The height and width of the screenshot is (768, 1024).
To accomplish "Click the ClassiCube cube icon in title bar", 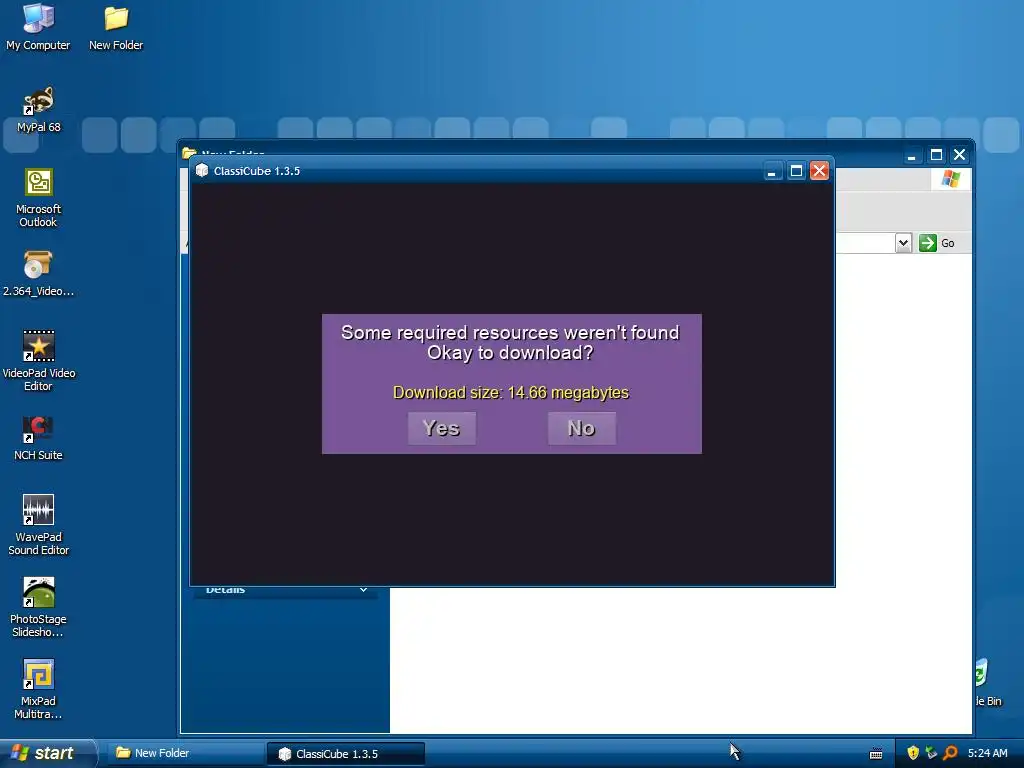I will point(202,170).
